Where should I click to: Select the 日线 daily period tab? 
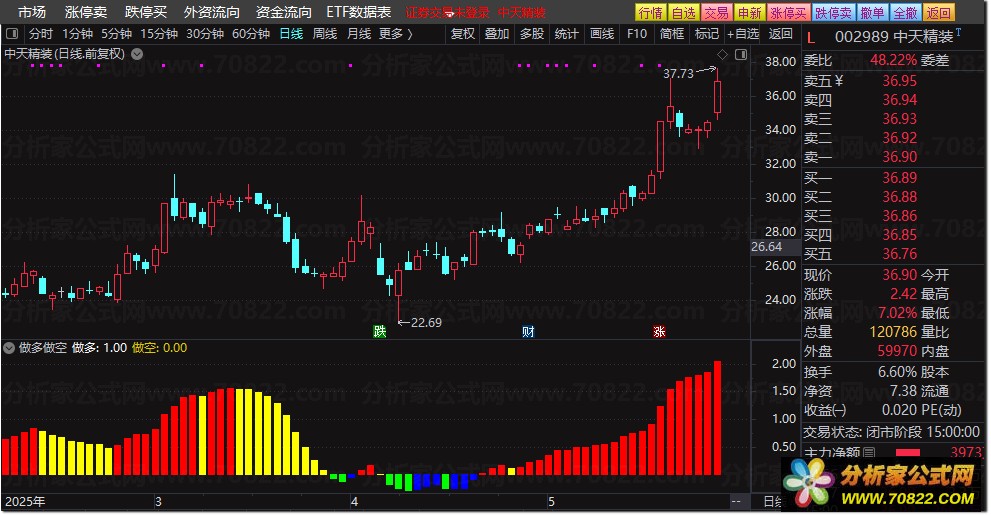click(x=291, y=33)
